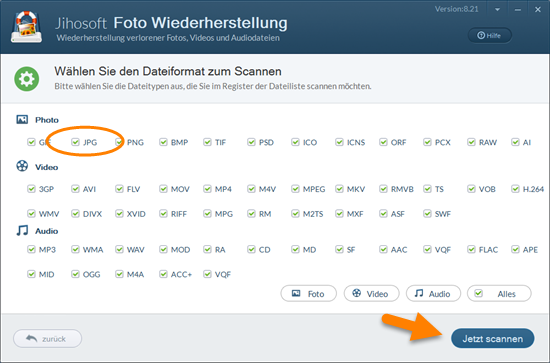Toggle the ACC+ checkbox
550x363 pixels.
(163, 274)
